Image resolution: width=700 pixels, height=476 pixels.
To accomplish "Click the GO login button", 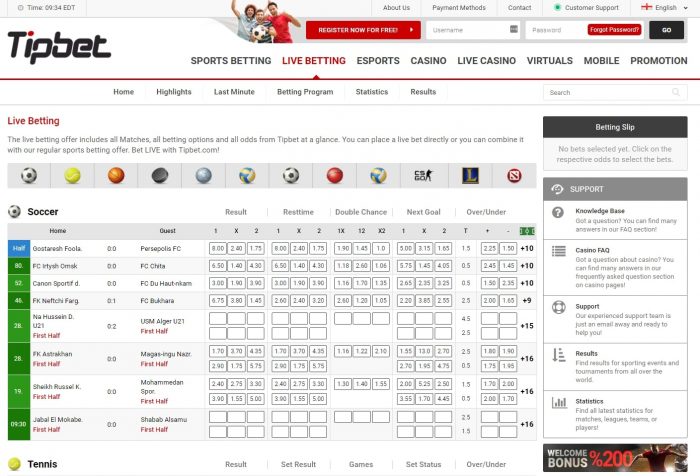I will 667,30.
